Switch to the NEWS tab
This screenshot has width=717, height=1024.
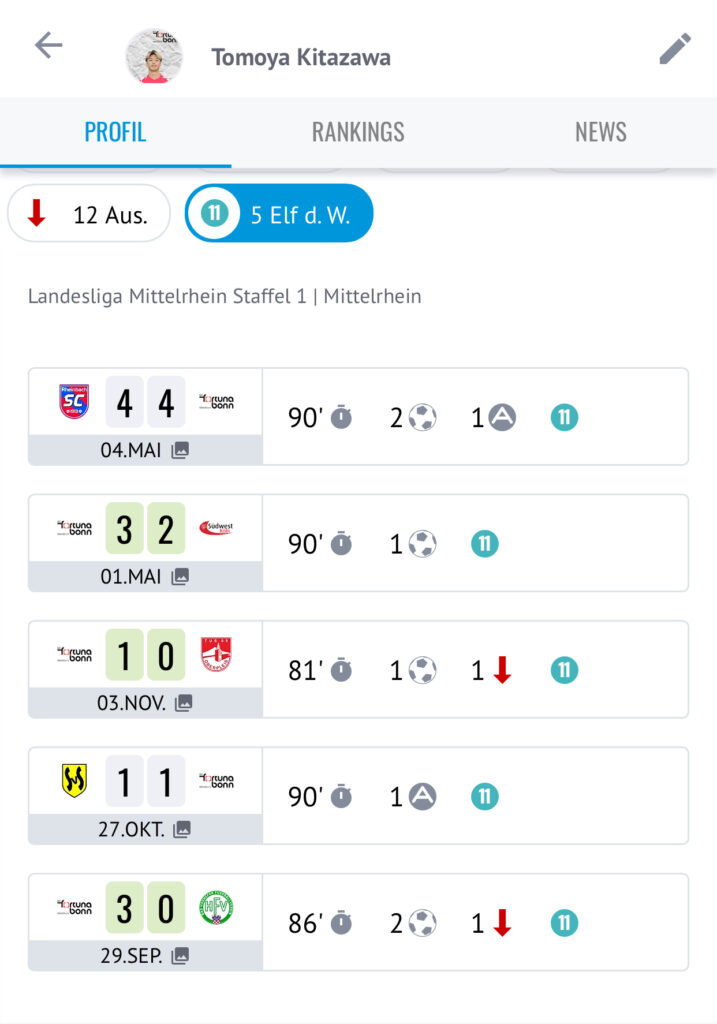point(601,132)
